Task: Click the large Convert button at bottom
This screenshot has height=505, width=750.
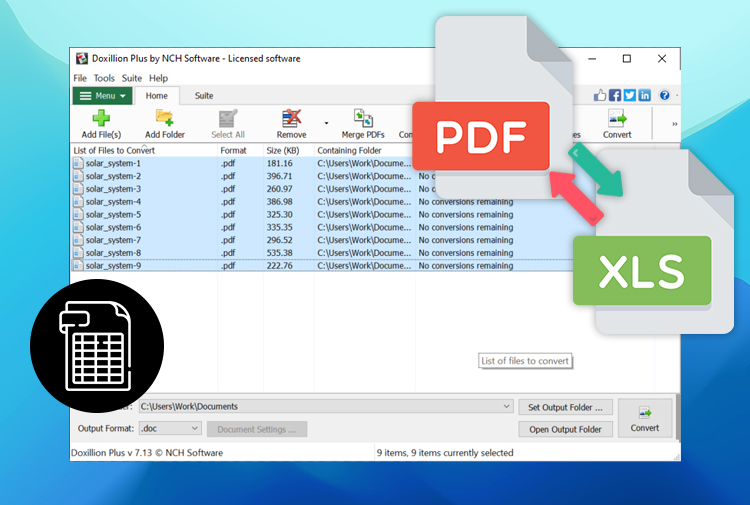Action: tap(645, 418)
